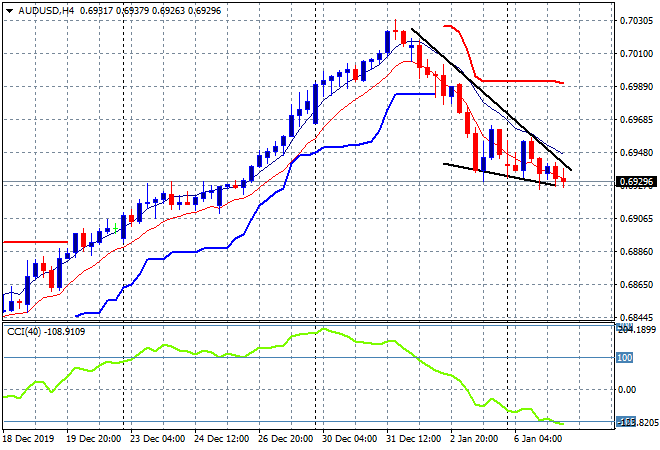Select the 31 Dec 12:00 time label
Image resolution: width=660 pixels, height=450 pixels.
pyautogui.click(x=413, y=439)
